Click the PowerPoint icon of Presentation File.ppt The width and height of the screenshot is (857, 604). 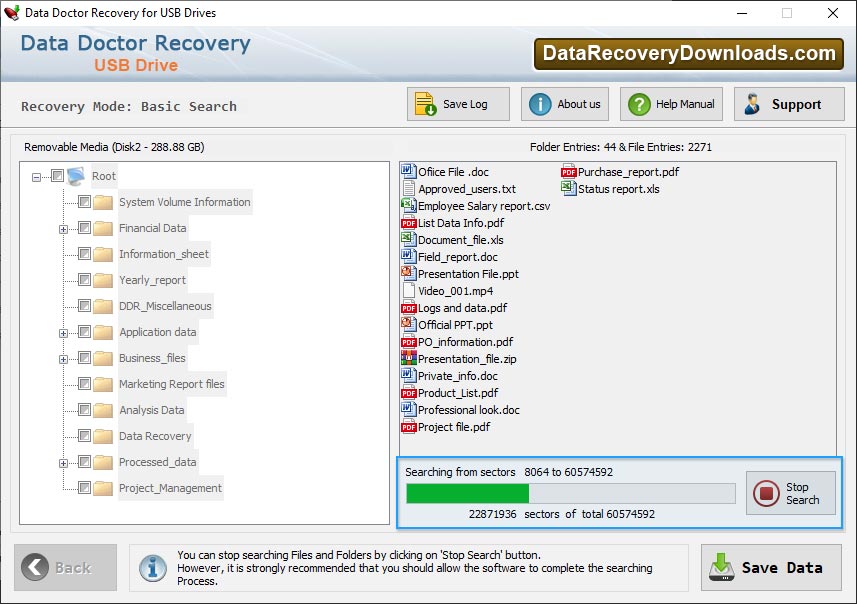[408, 273]
